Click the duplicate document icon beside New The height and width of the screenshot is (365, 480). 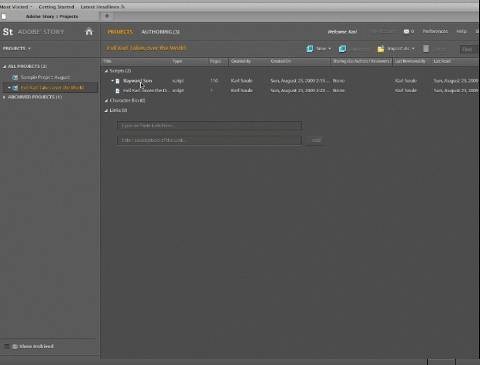342,49
